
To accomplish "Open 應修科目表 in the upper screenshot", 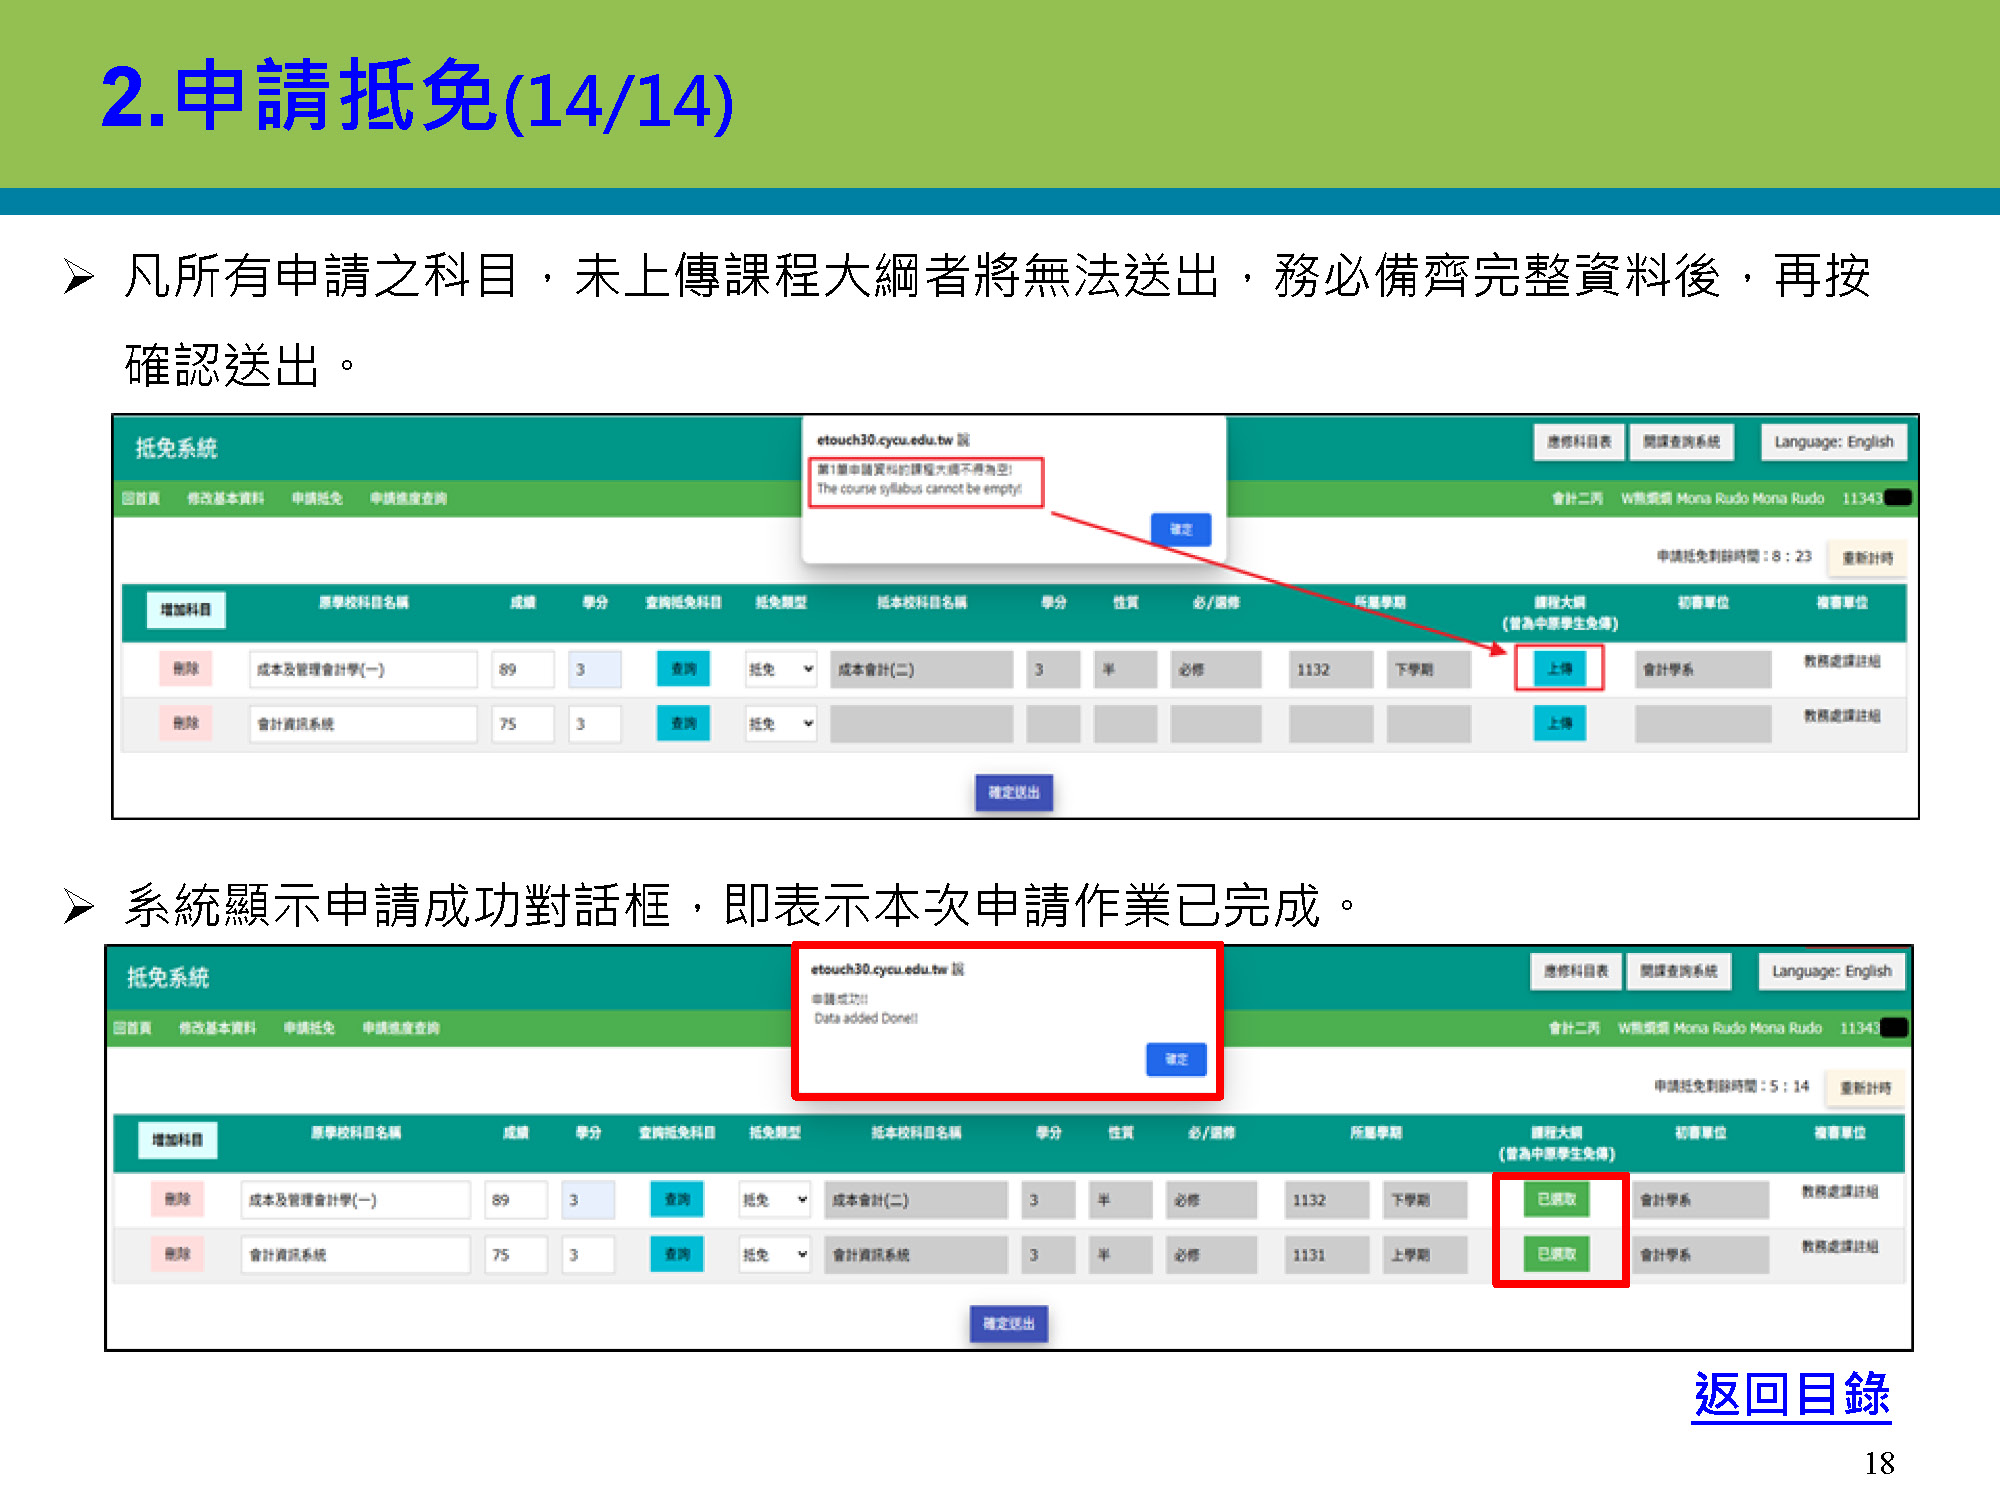I will coord(1579,442).
